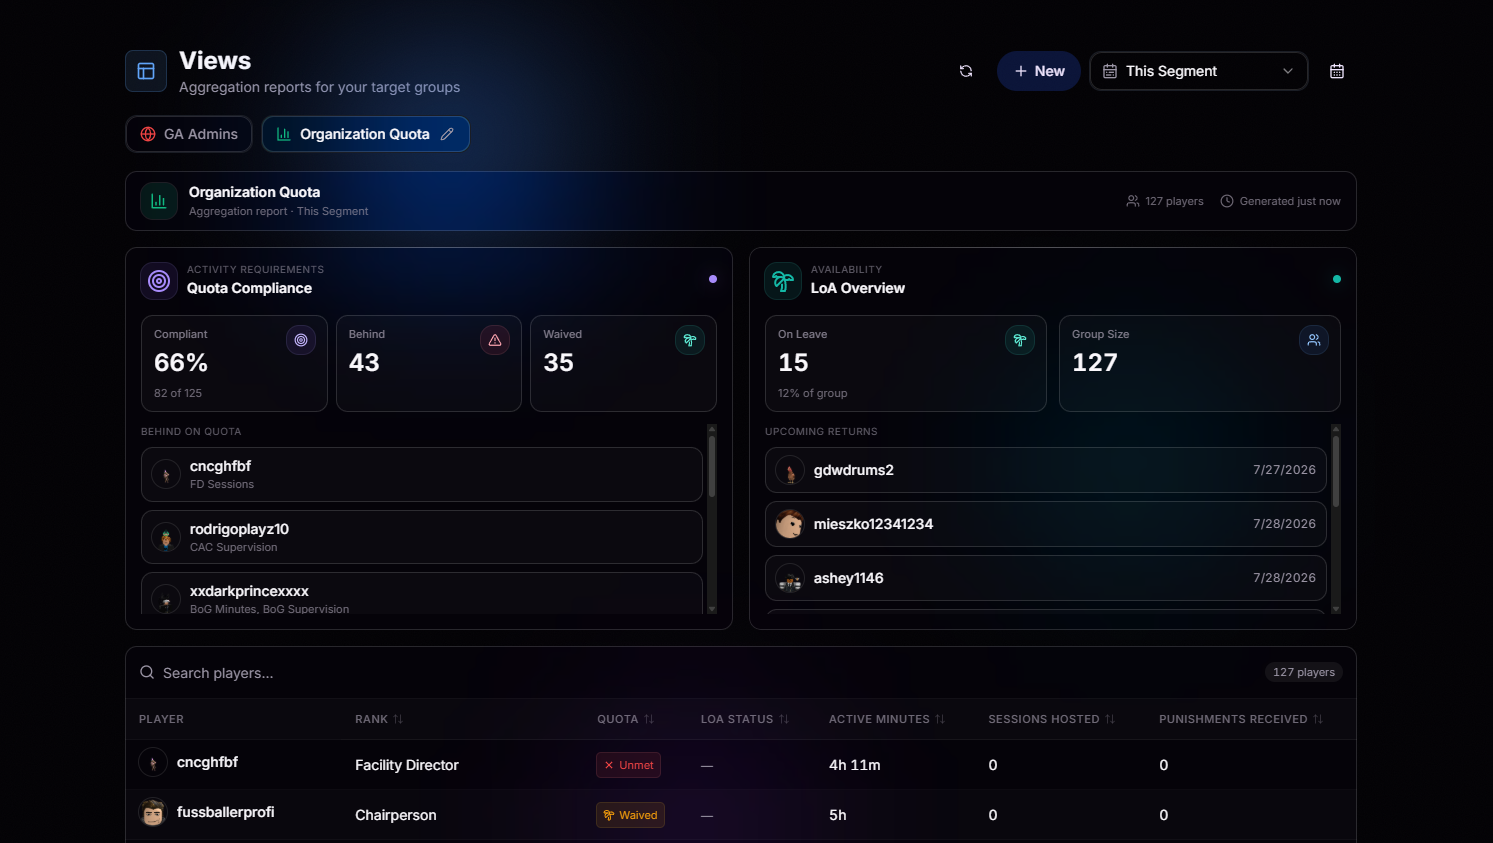Open rodrigoplayz10 CAC Supervision entry
Viewport: 1493px width, 843px height.
pyautogui.click(x=422, y=537)
